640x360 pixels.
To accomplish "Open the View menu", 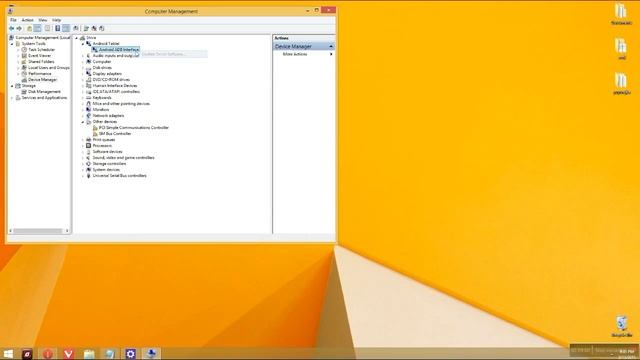I will pyautogui.click(x=43, y=20).
